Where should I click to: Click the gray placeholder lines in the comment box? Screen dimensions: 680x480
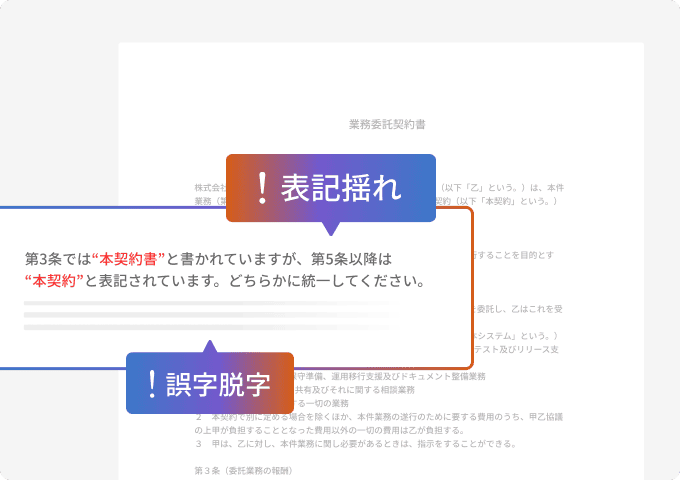coord(200,314)
